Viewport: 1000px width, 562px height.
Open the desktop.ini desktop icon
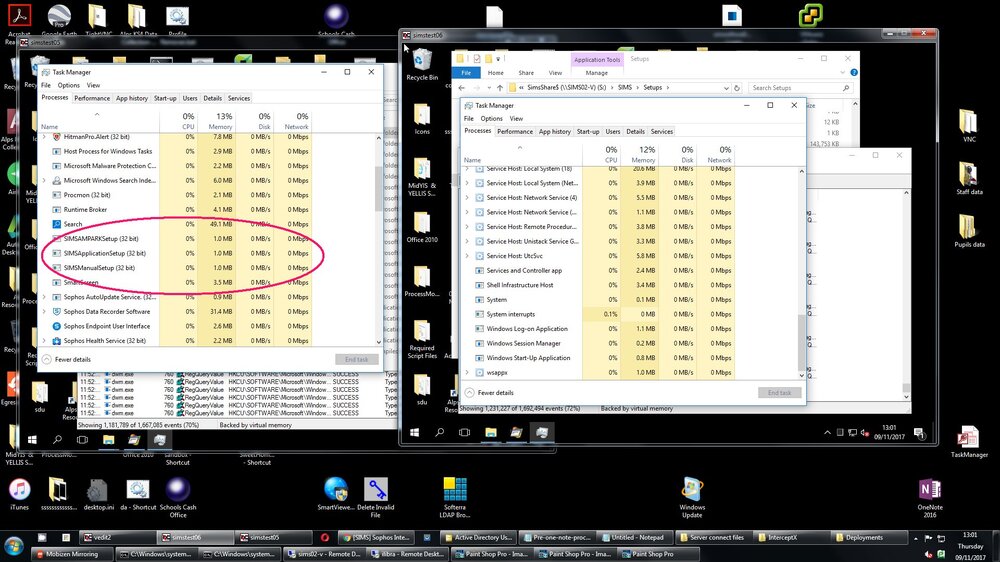point(97,494)
